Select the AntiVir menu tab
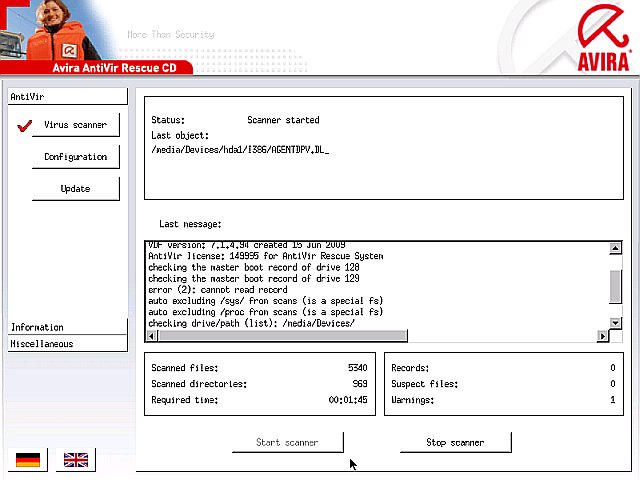 point(67,97)
